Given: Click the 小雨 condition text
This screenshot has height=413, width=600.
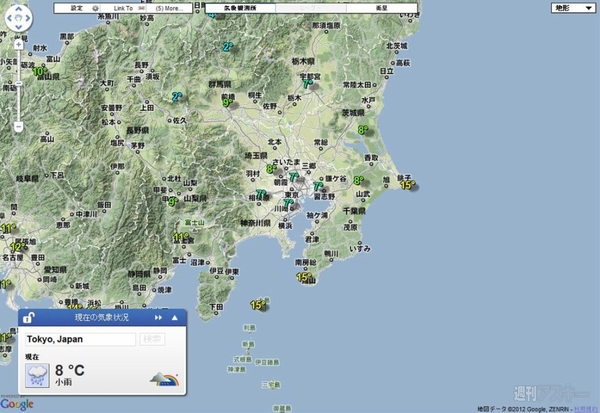Looking at the screenshot, I should (x=63, y=382).
